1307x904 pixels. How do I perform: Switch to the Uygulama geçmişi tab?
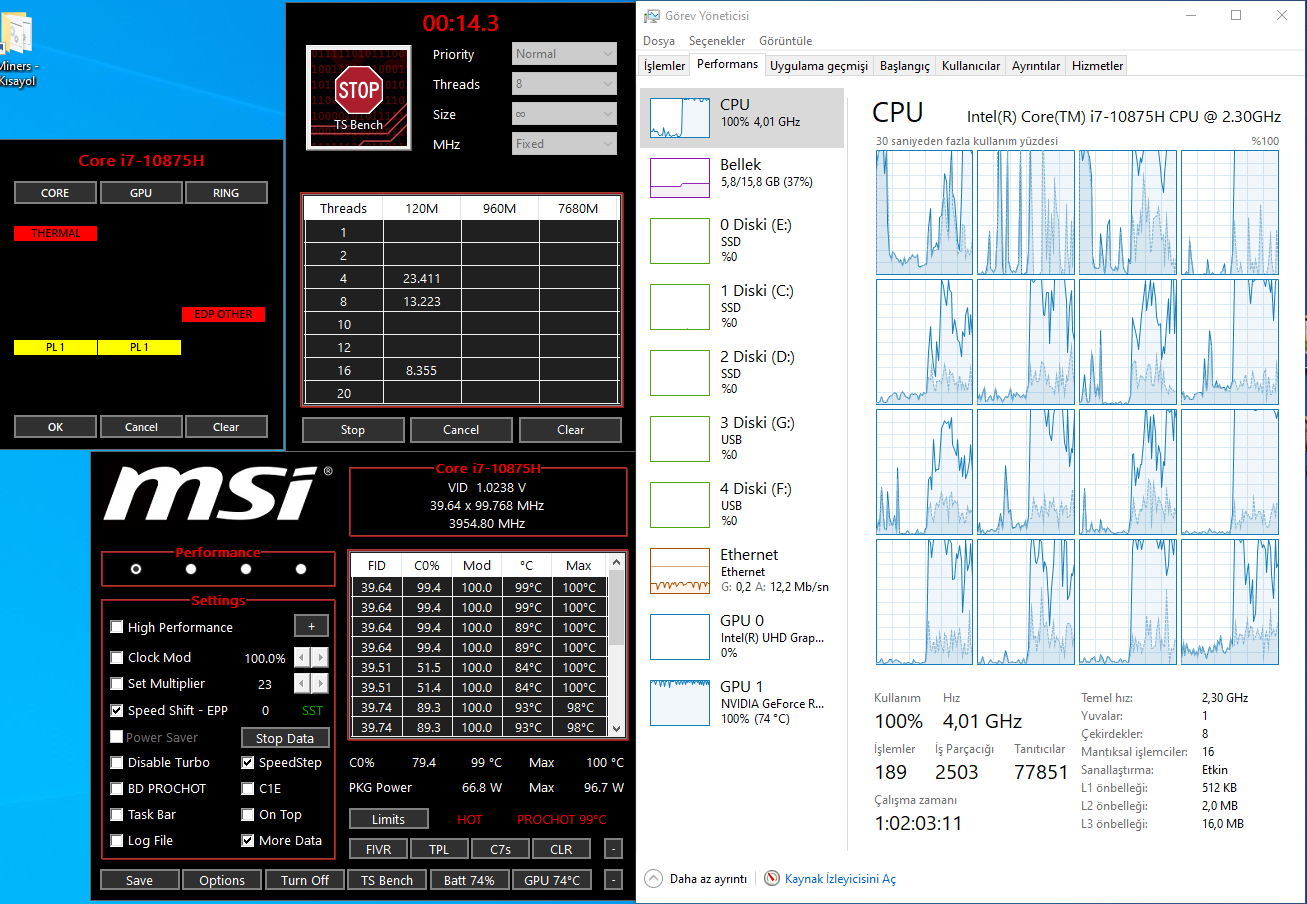[x=818, y=66]
